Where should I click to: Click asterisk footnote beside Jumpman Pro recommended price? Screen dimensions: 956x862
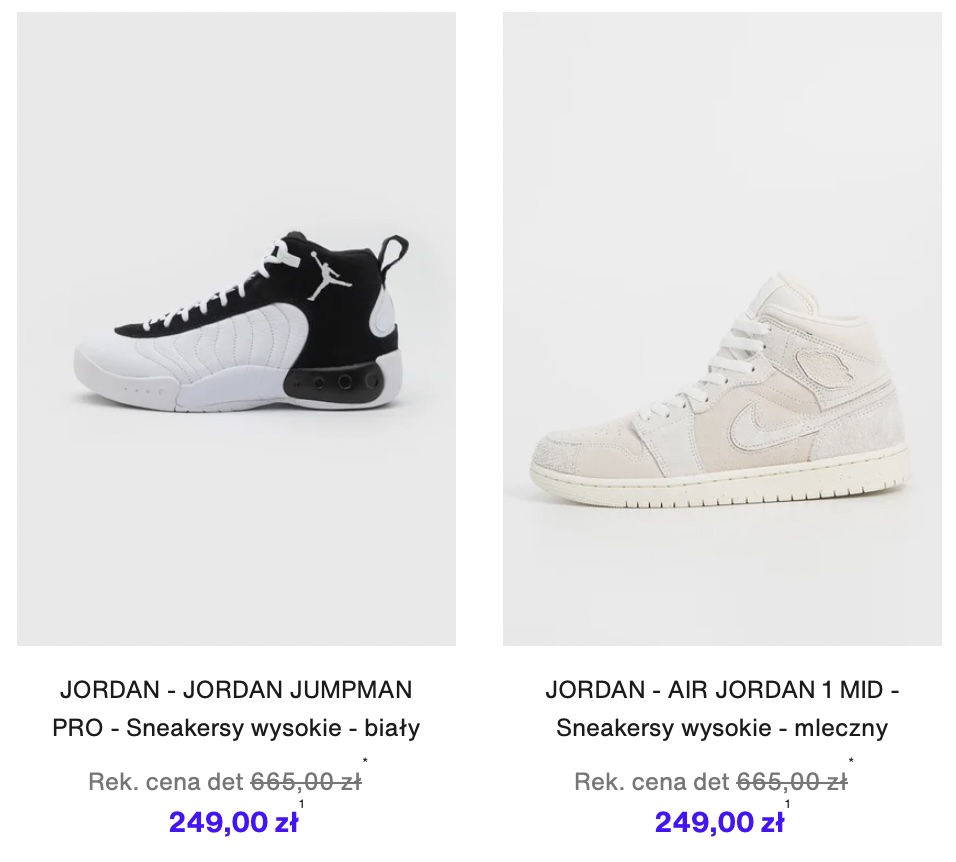[365, 760]
